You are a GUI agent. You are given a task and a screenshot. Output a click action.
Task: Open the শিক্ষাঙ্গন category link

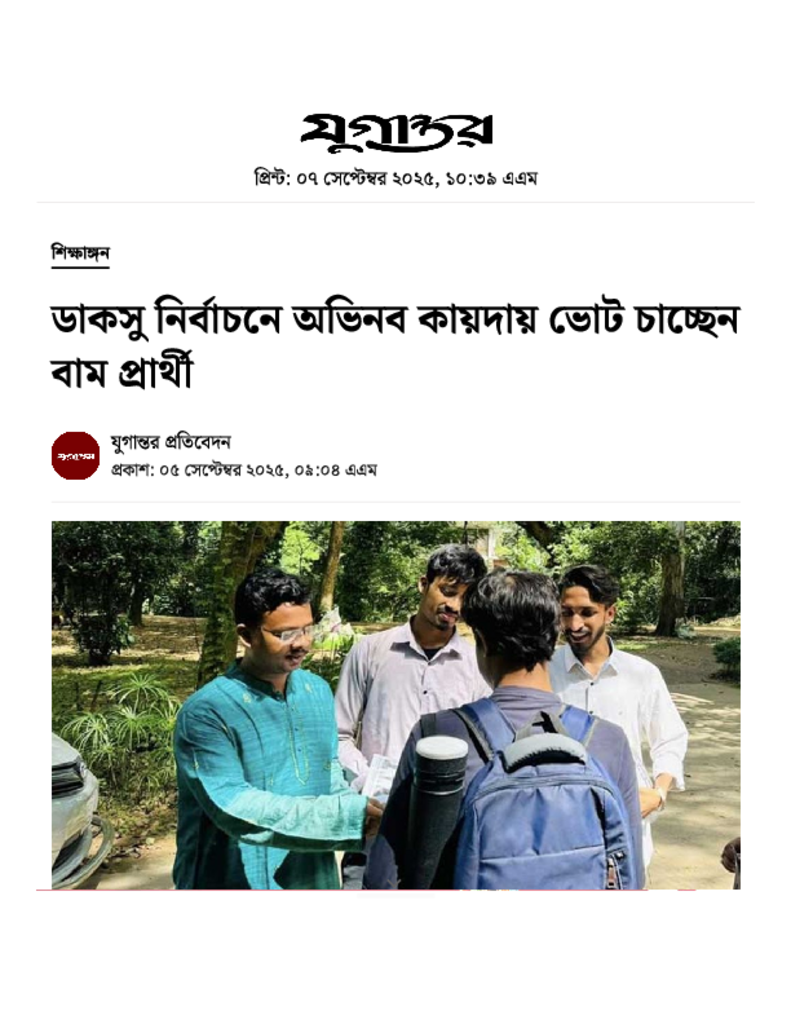click(80, 253)
